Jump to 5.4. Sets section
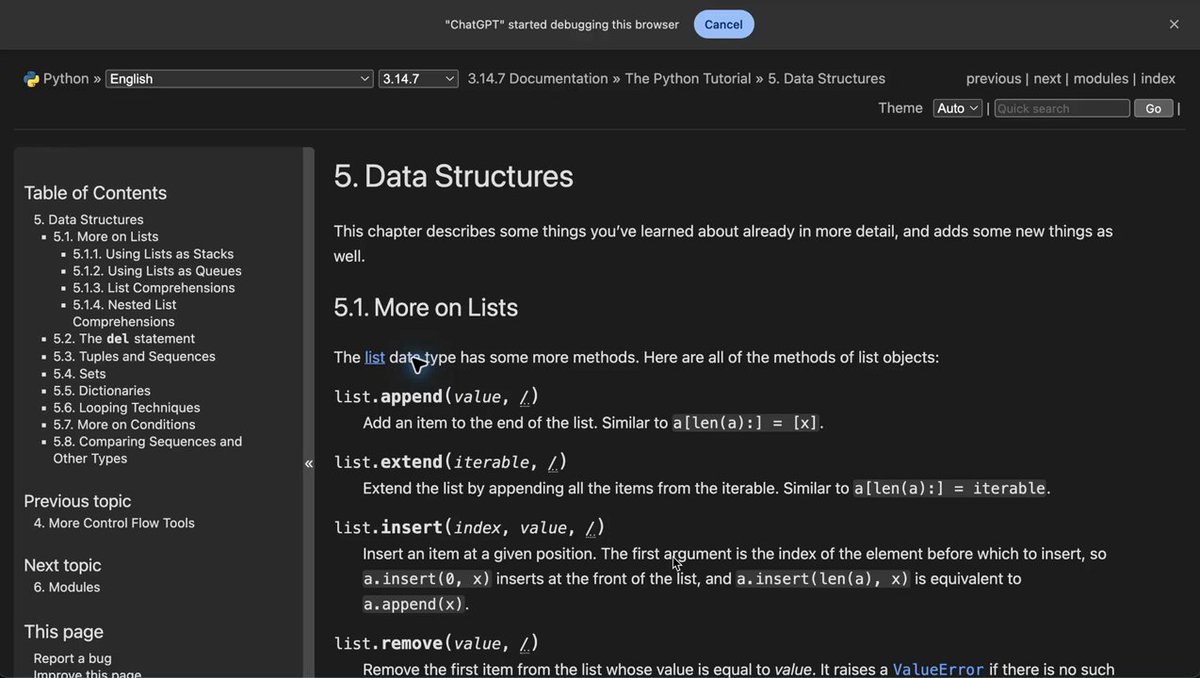This screenshot has height=678, width=1200. point(79,373)
